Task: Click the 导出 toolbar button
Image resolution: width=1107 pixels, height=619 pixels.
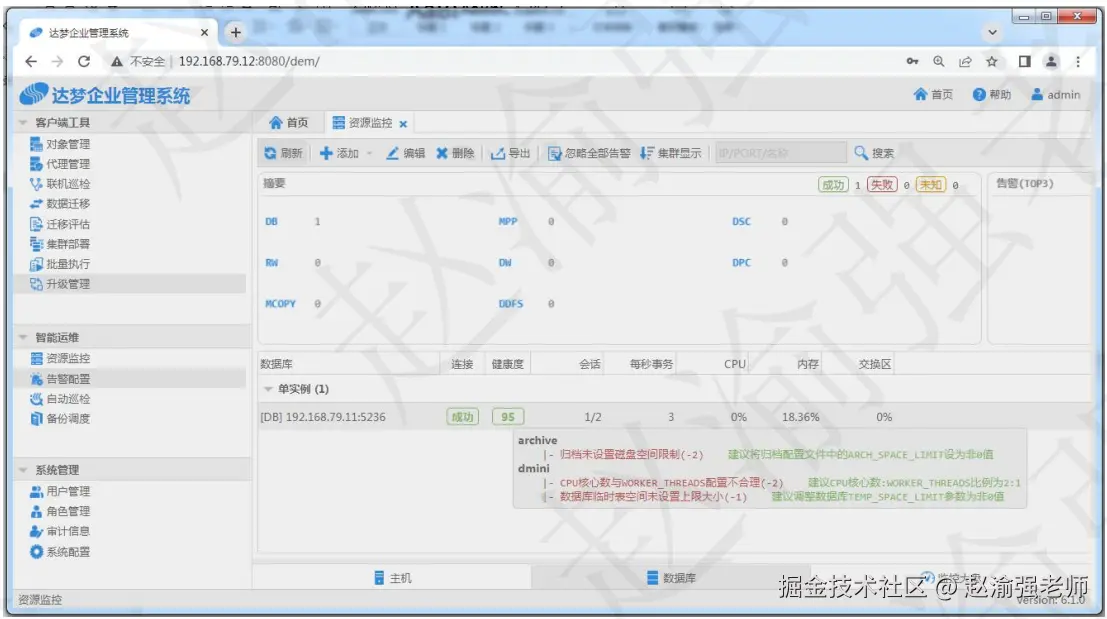Action: pos(510,153)
